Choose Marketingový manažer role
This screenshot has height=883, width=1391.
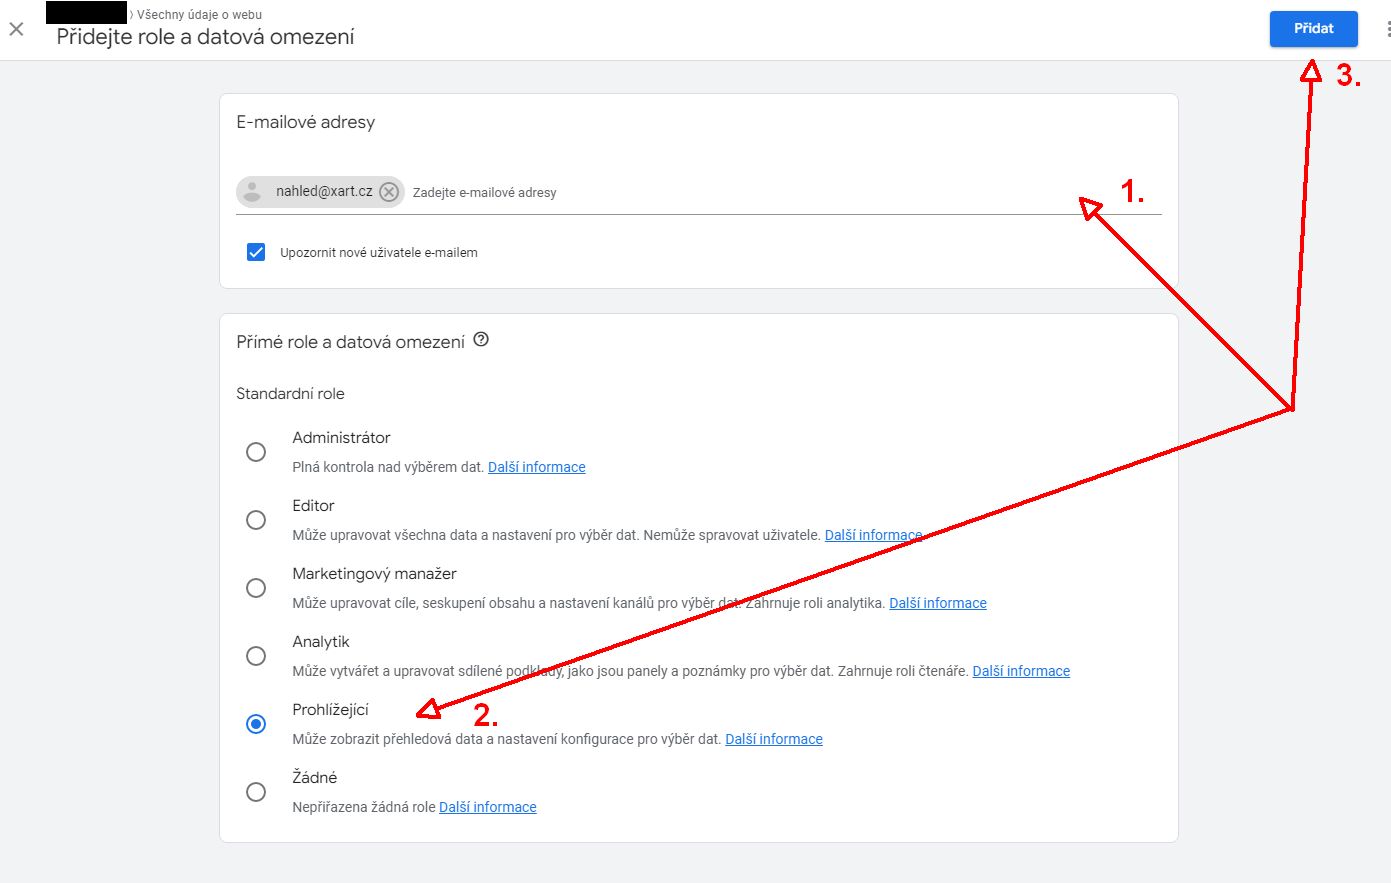[x=256, y=588]
